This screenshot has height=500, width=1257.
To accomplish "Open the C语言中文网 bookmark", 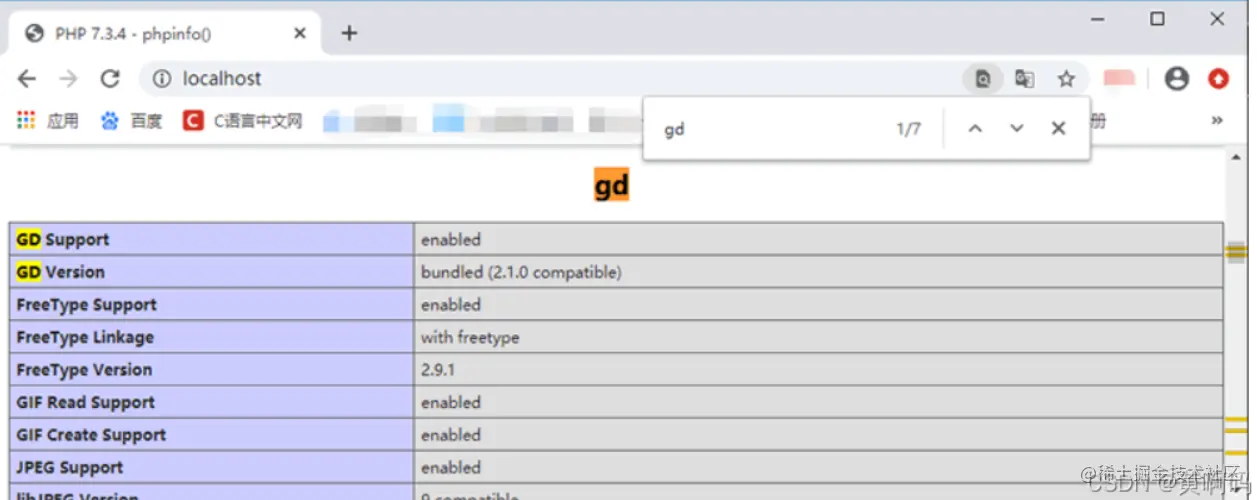I will (x=243, y=121).
